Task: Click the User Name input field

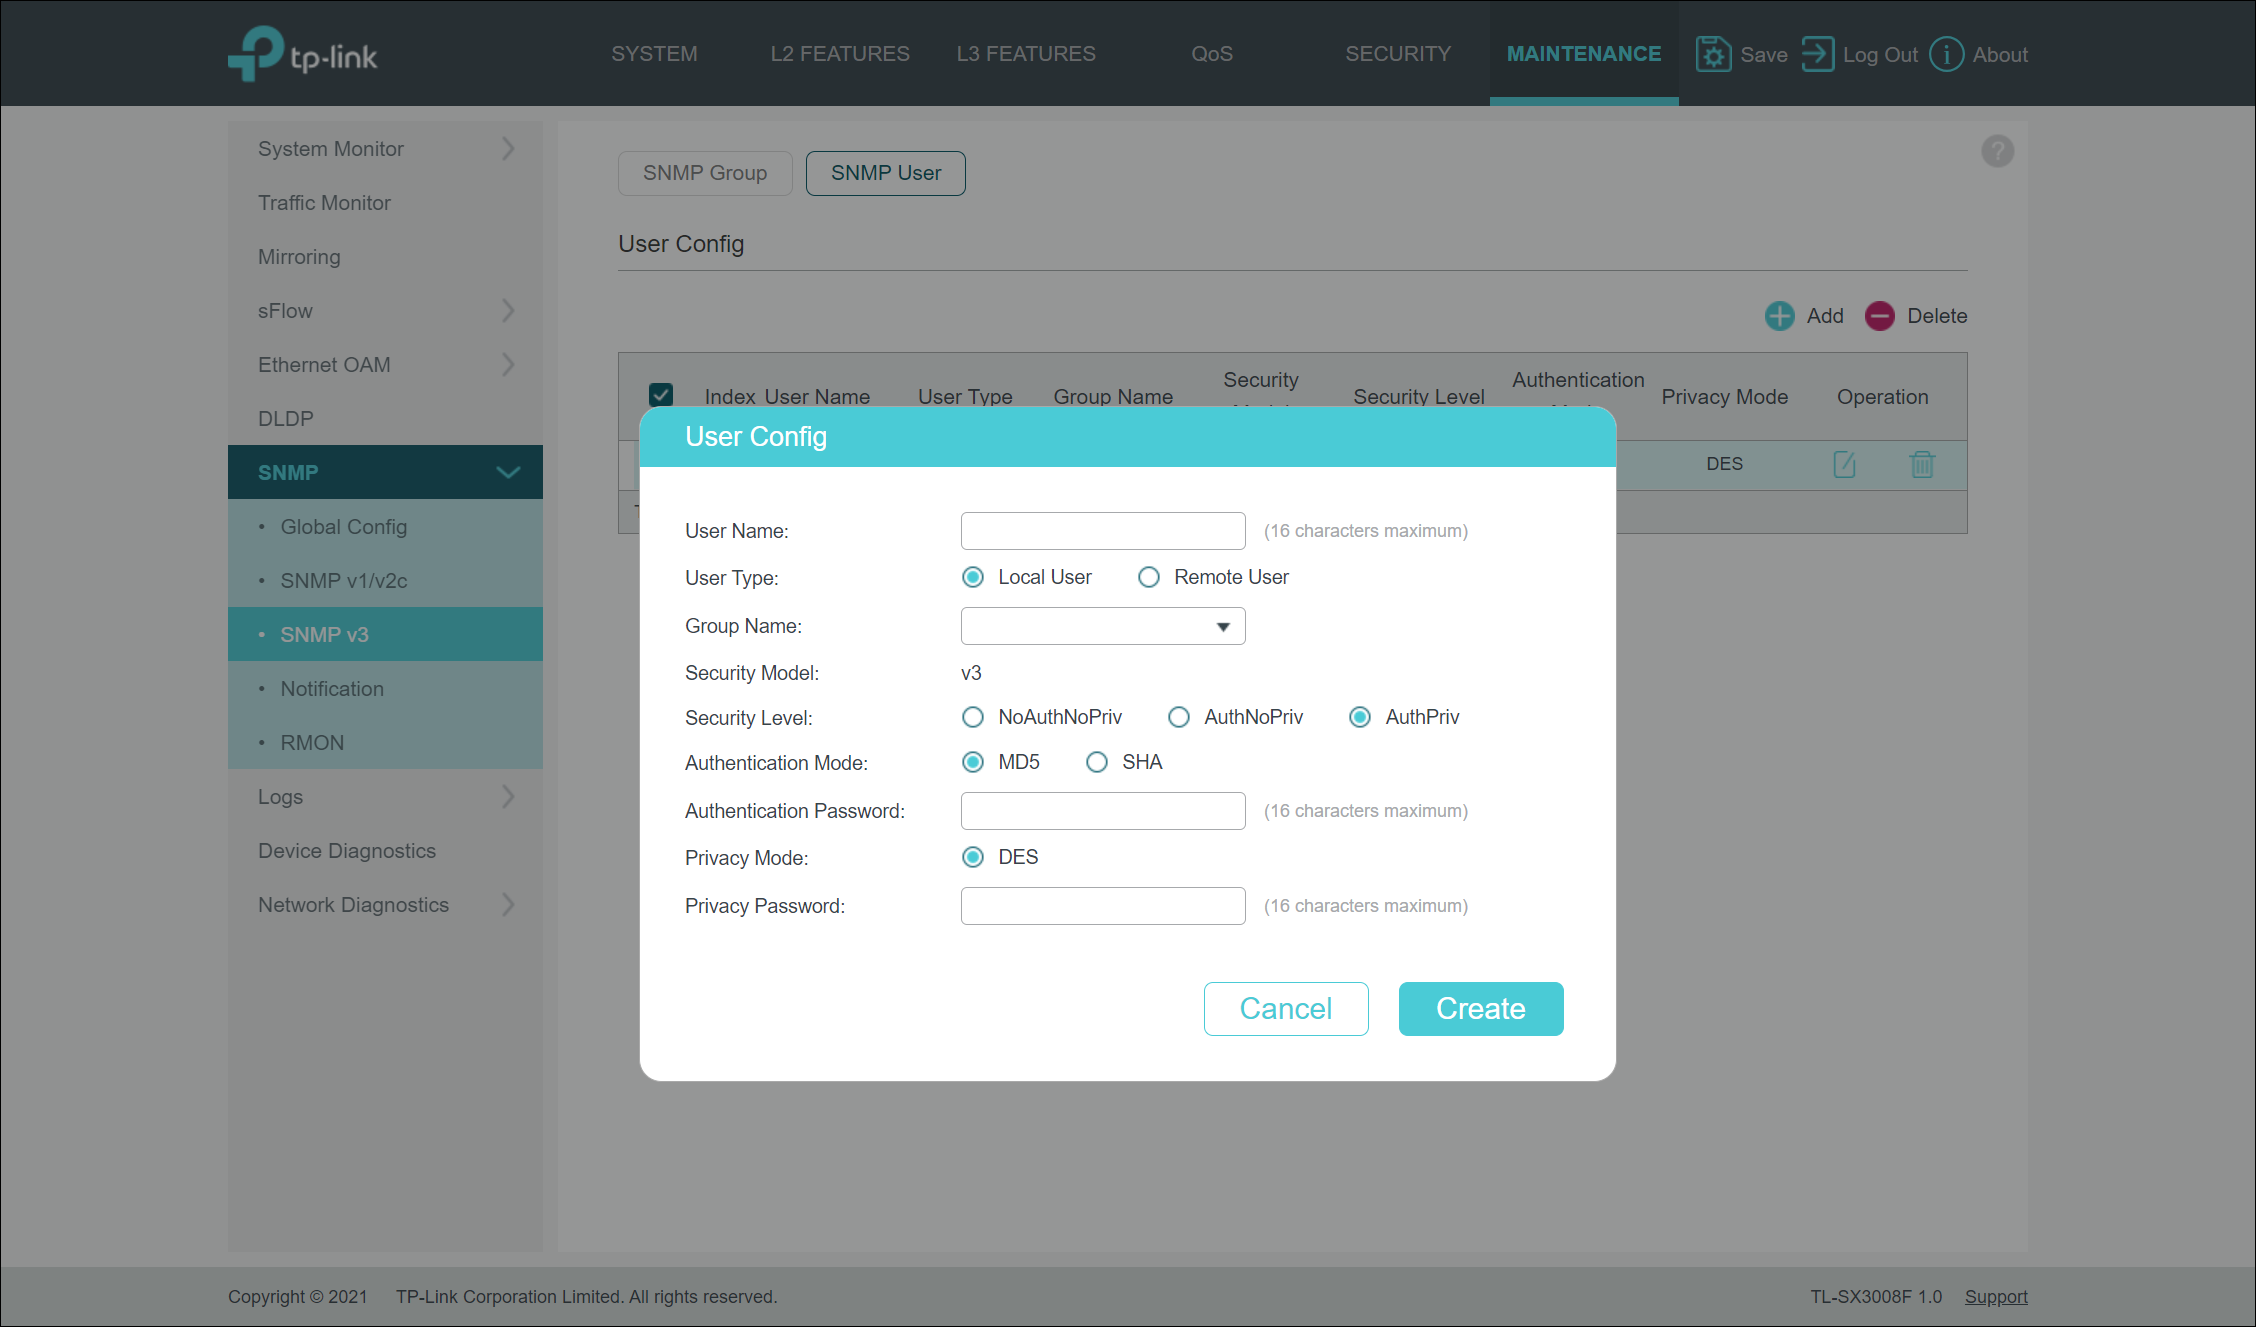Action: [1102, 531]
